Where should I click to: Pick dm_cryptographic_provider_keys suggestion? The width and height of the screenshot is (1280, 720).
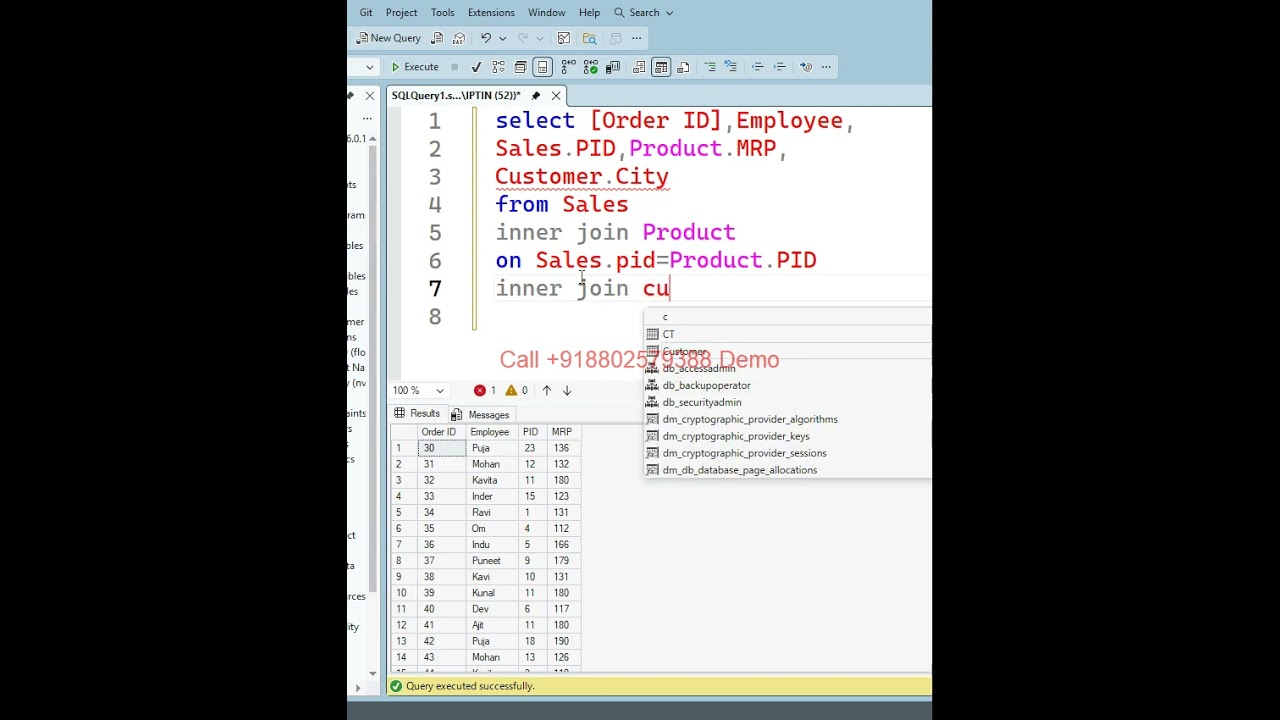pos(788,436)
